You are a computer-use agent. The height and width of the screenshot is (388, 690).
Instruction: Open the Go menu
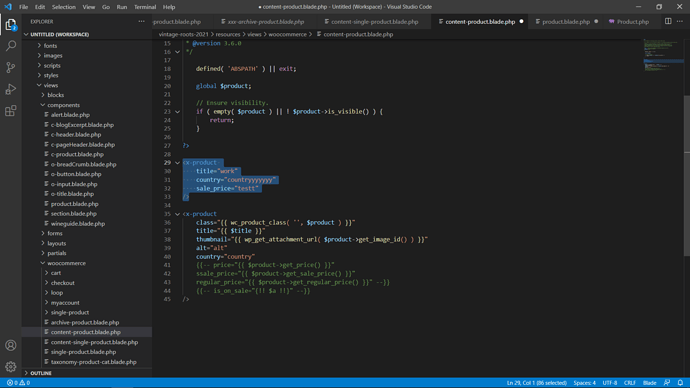[106, 7]
